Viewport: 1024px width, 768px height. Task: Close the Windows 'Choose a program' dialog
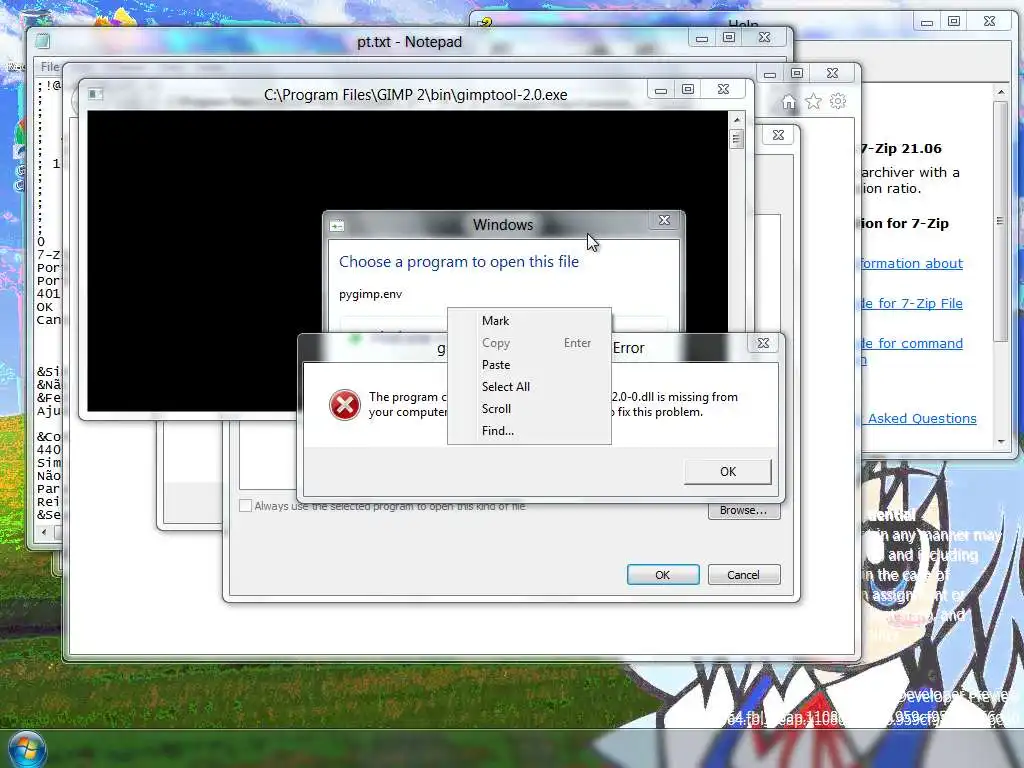tap(664, 220)
